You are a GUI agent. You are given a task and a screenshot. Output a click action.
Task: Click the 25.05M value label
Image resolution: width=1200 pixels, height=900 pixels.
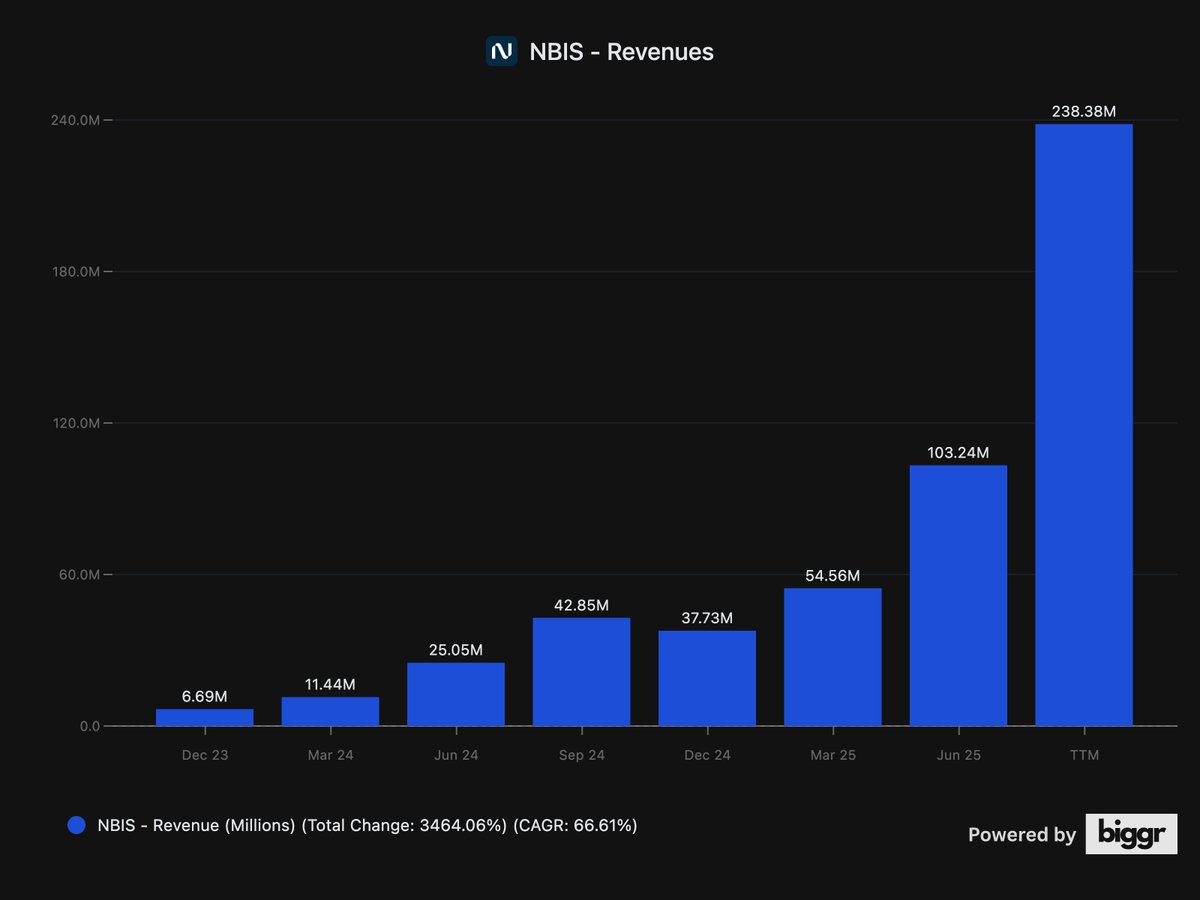click(x=455, y=650)
